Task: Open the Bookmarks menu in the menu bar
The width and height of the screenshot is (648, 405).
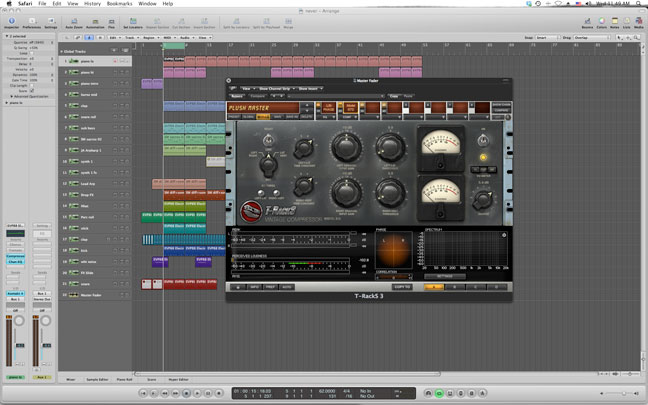Action: click(119, 3)
